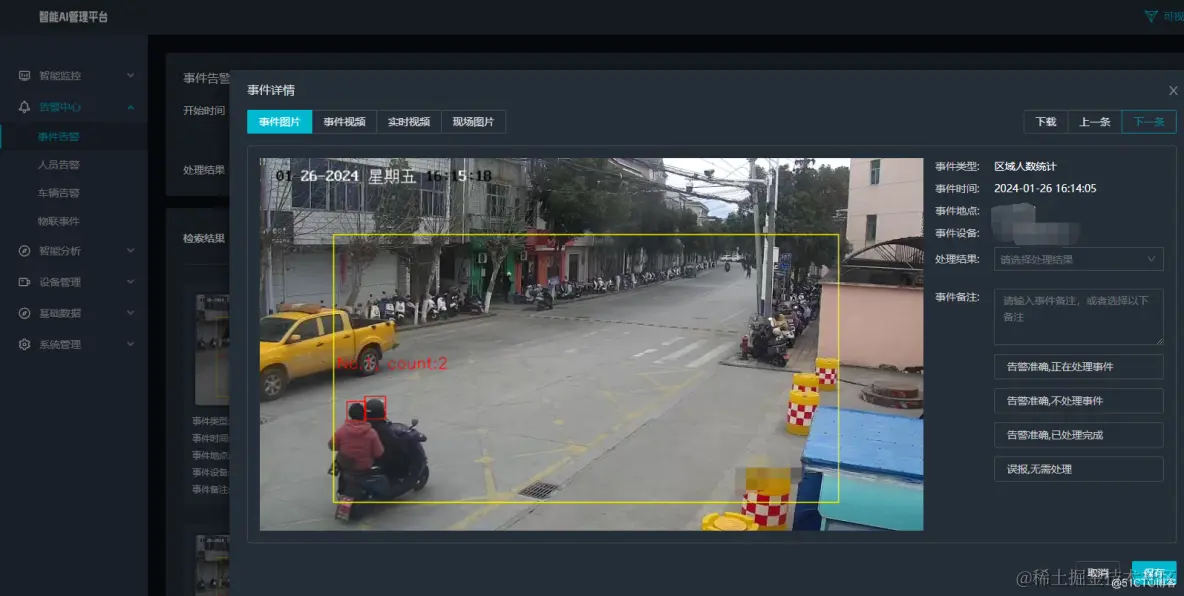Switch to the 现场图片 tab

click(x=473, y=122)
